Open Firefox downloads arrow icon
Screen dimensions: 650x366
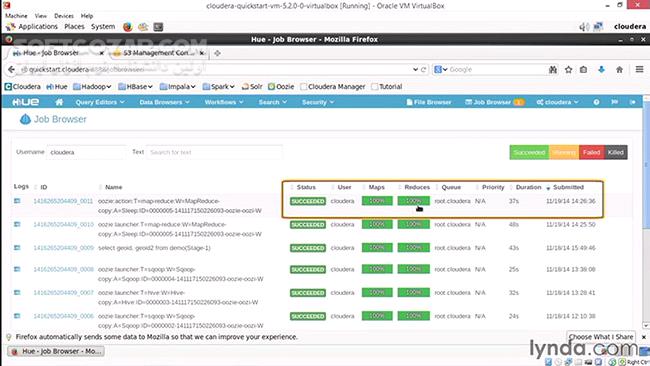(x=601, y=70)
